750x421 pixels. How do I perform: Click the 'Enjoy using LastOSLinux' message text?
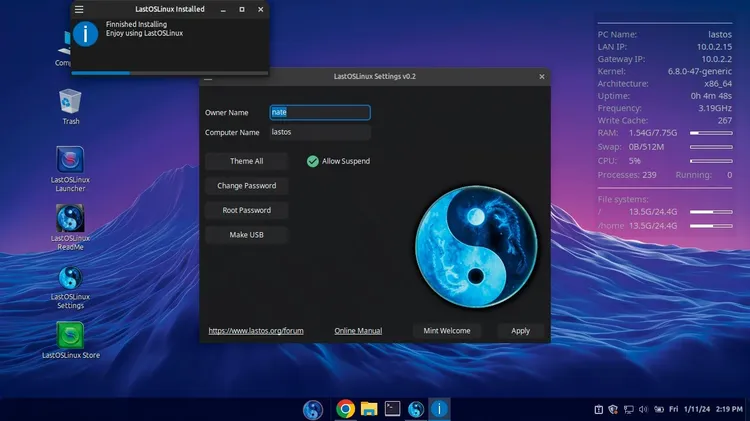click(x=144, y=33)
